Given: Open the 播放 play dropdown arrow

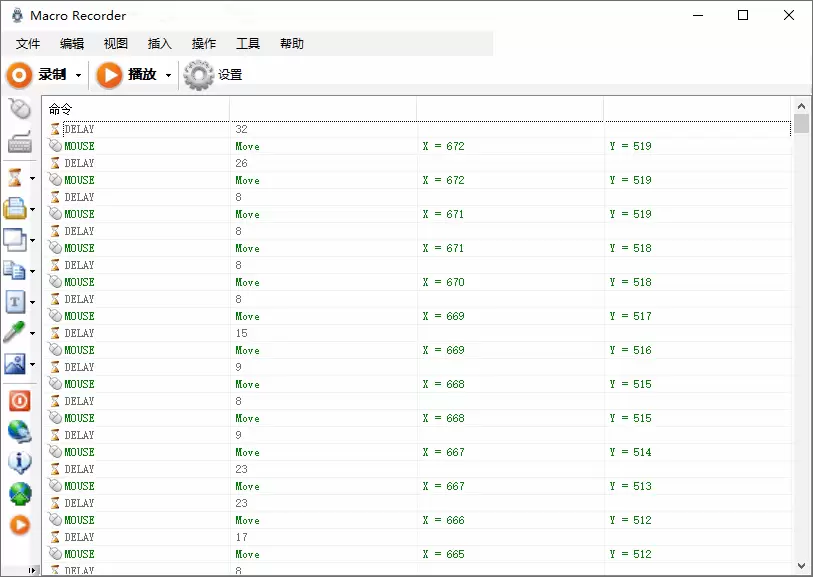Looking at the screenshot, I should [169, 76].
